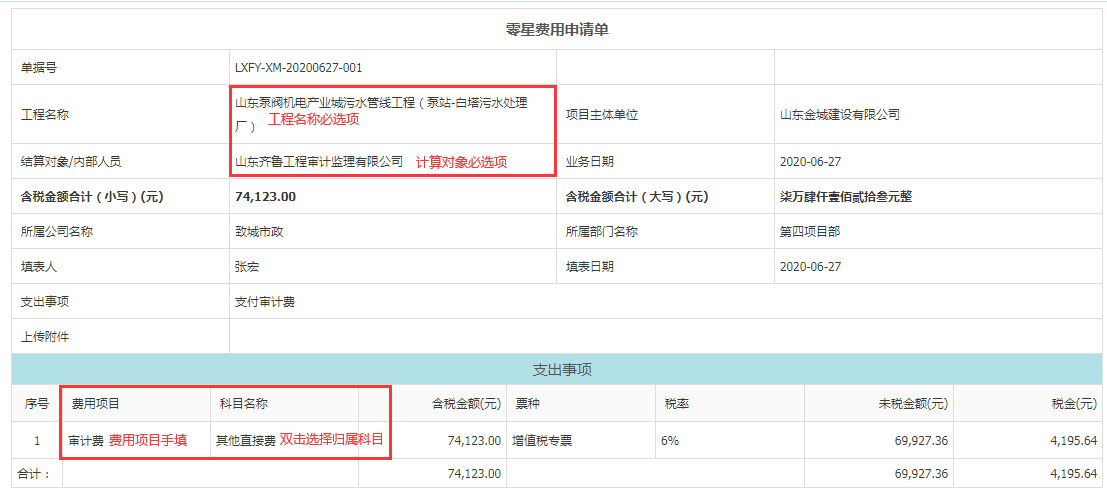This screenshot has width=1107, height=490.
Task: Click department name 第四项目部
Action: [810, 232]
